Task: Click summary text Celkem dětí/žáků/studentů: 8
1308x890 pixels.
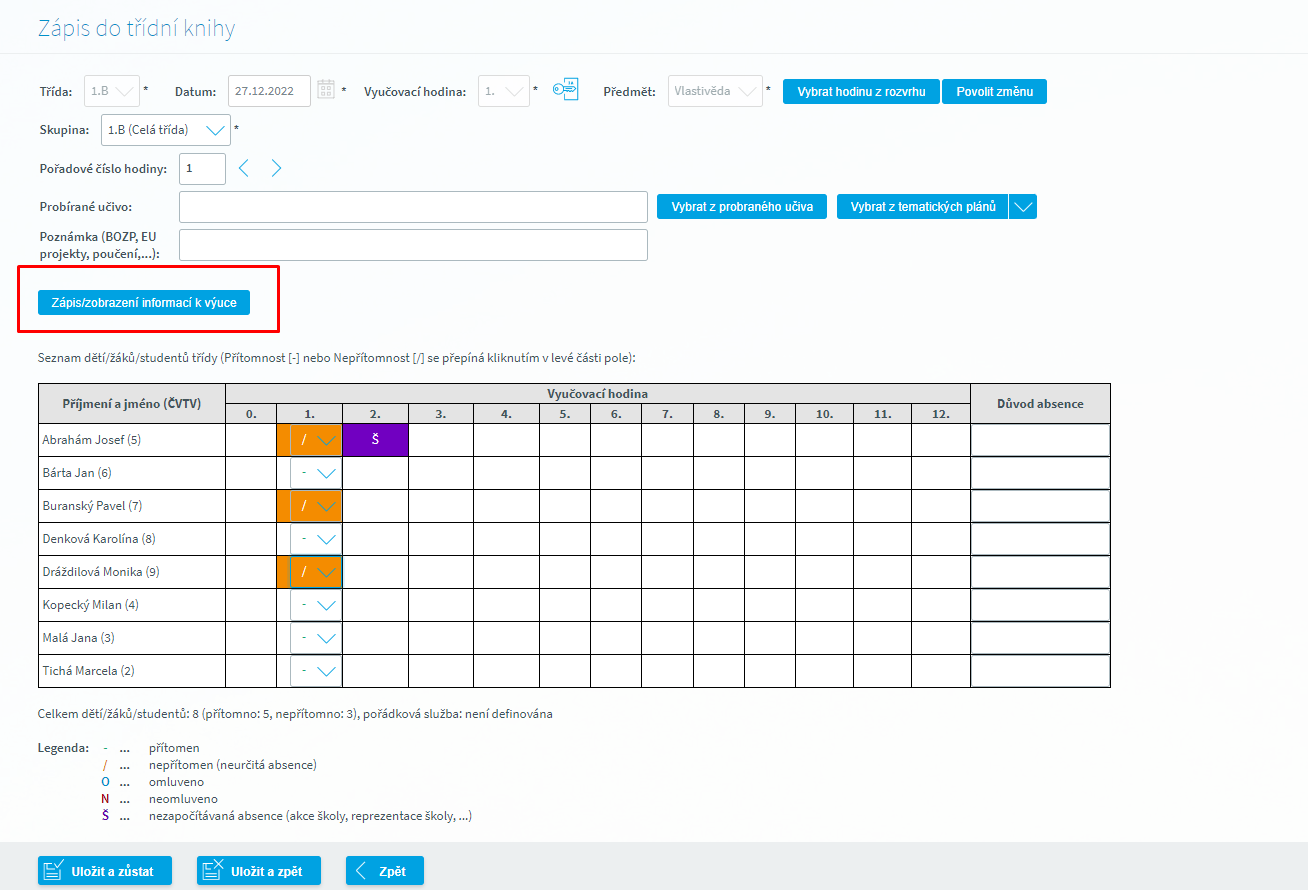Action: coord(296,714)
